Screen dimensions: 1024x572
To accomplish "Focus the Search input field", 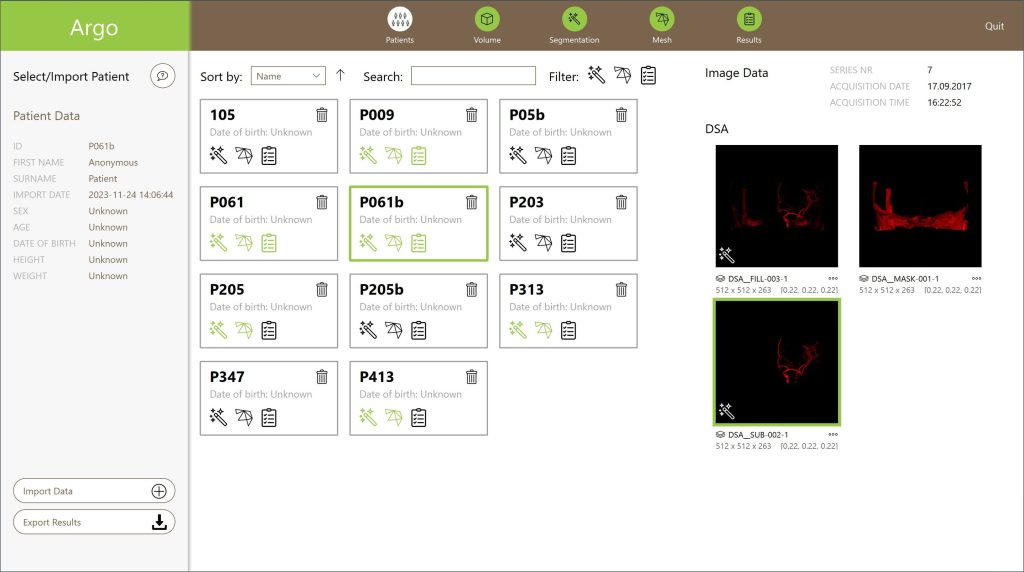I will tap(473, 76).
